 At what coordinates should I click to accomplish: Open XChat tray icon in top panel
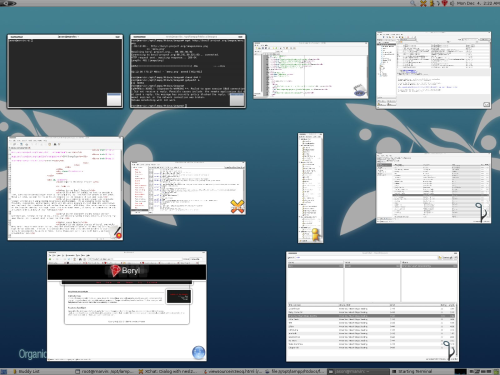(x=423, y=3)
